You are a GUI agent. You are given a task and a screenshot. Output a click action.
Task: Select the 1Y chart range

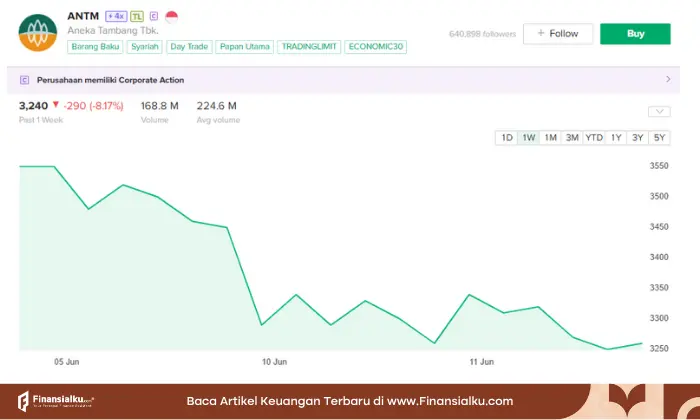coord(616,137)
